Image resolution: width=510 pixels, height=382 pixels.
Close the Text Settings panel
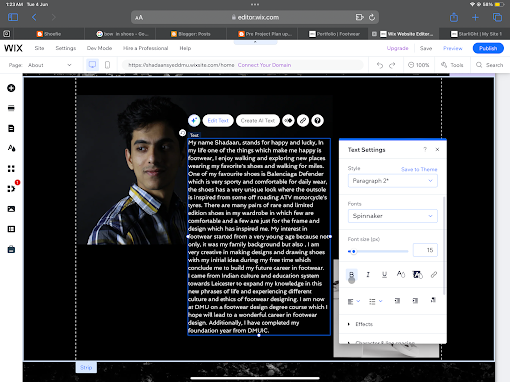click(437, 150)
